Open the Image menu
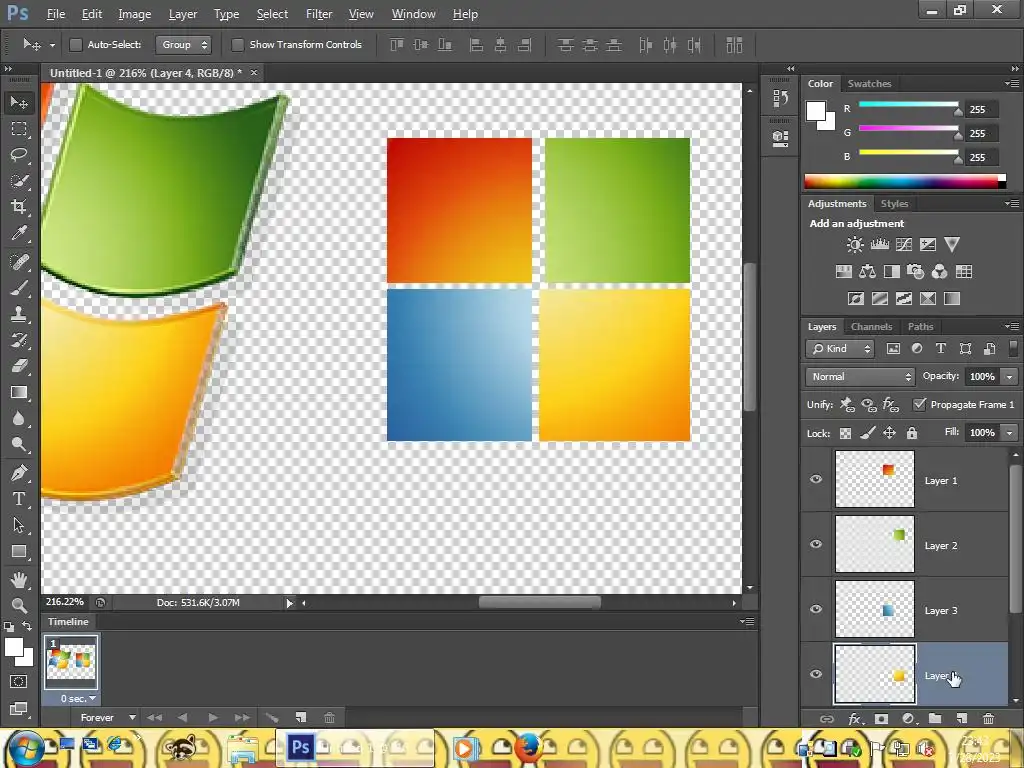 coord(135,14)
